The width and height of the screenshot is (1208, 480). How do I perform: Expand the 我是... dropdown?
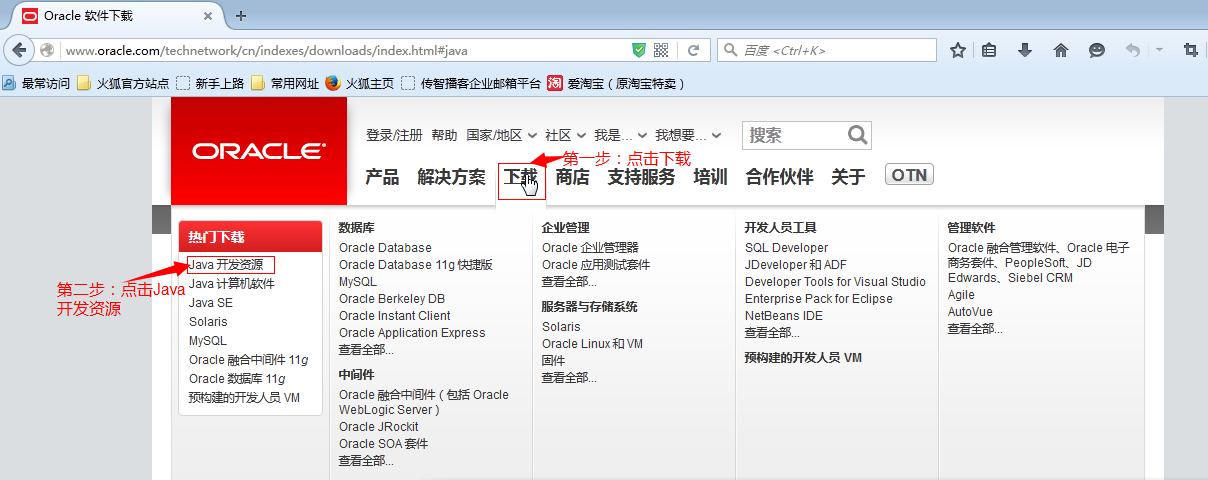tap(620, 135)
